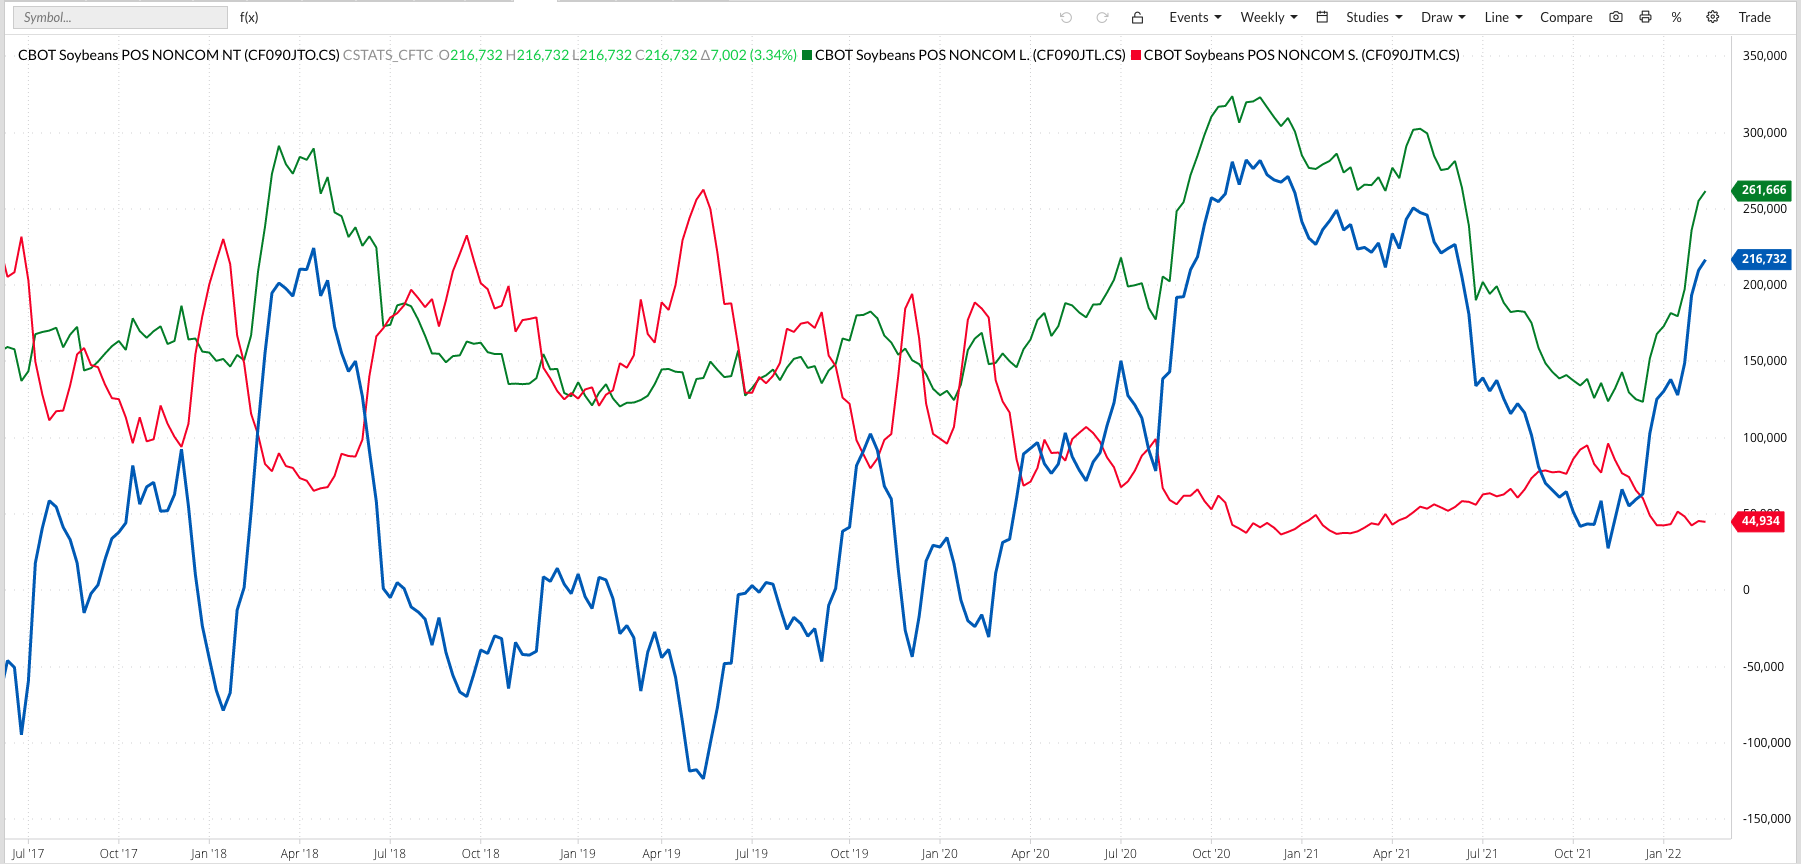Open the Draw tools dropdown
Viewport: 1801px width, 864px height.
(x=1443, y=17)
